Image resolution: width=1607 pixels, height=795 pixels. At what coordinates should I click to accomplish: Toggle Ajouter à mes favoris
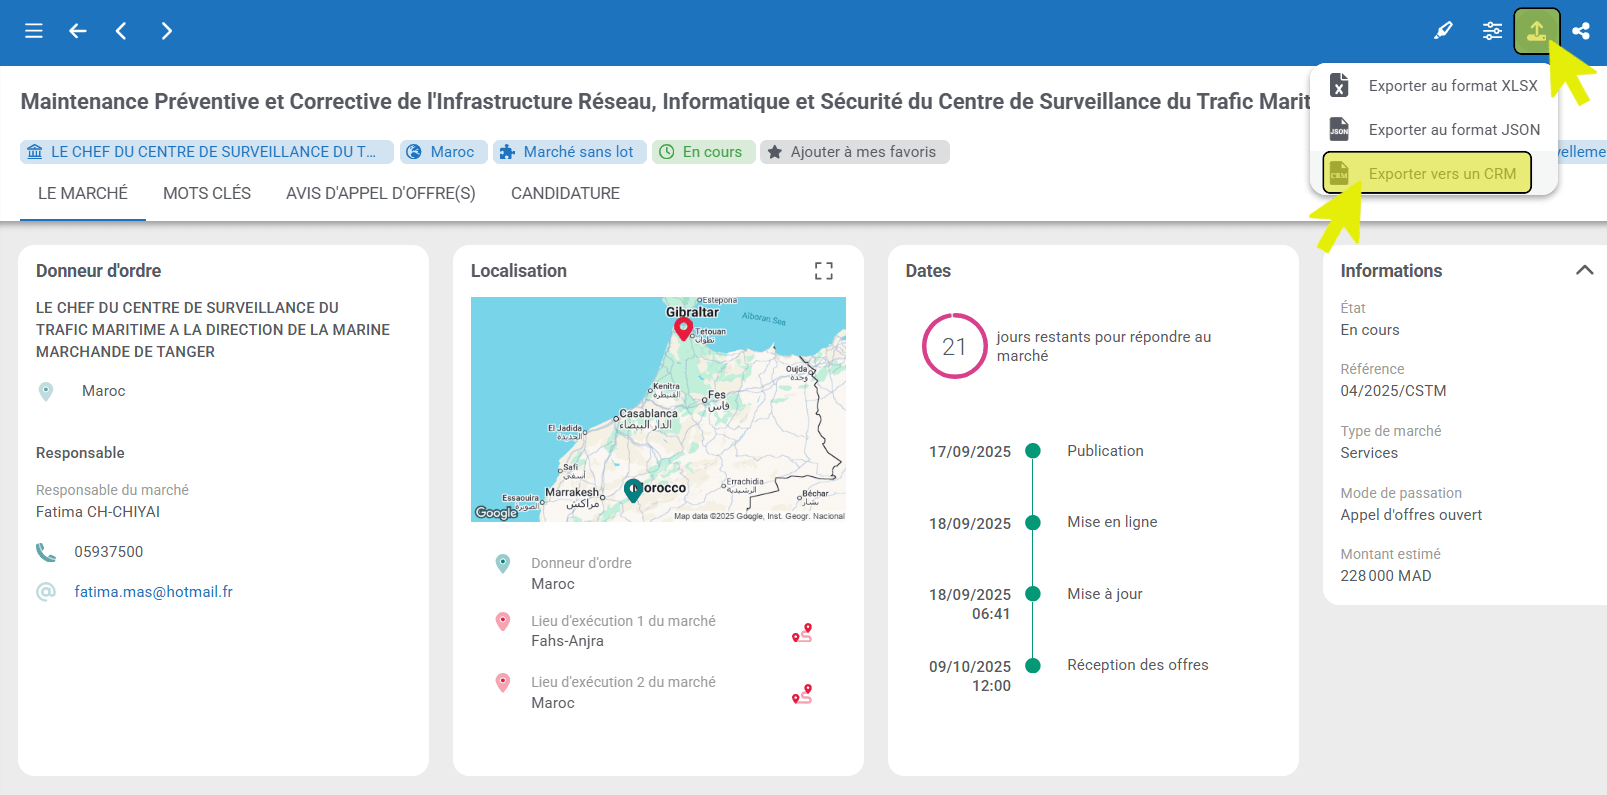[x=854, y=152]
